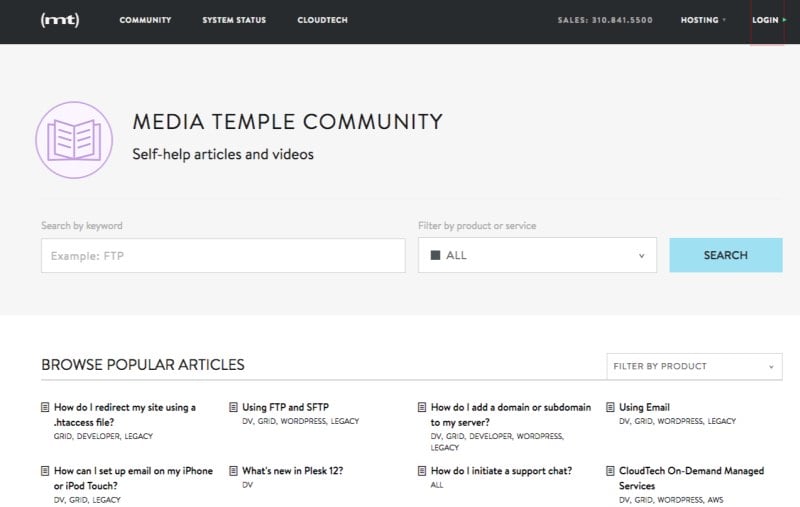This screenshot has height=507, width=800.
Task: Open the ALL product or service dropdown
Action: [x=537, y=255]
